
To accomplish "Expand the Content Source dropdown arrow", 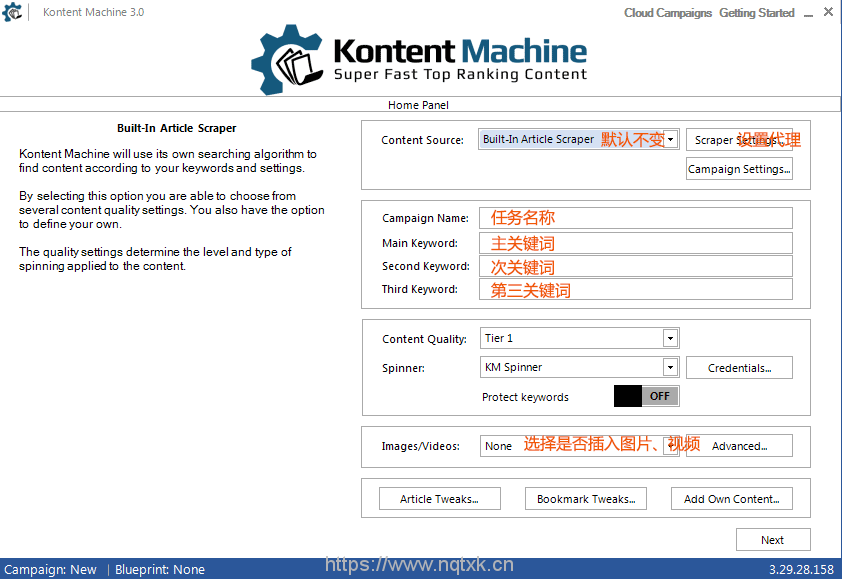I will click(671, 140).
